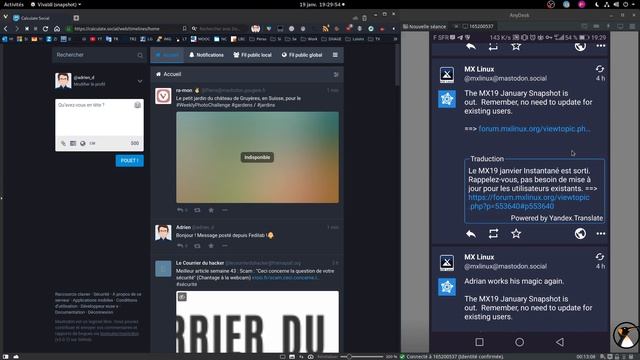The height and width of the screenshot is (360, 640).
Task: Favourite ra-mon's garden photo post
Action: click(211, 210)
